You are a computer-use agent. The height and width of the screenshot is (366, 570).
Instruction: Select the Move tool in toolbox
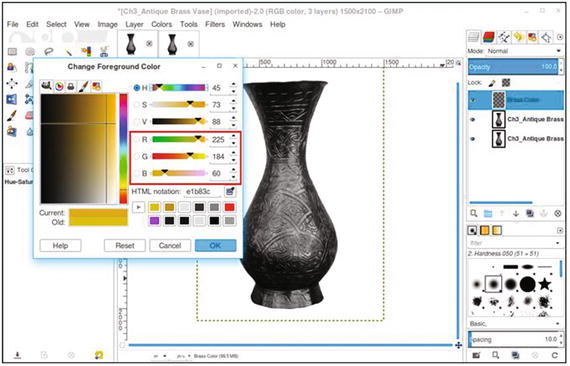click(x=12, y=84)
